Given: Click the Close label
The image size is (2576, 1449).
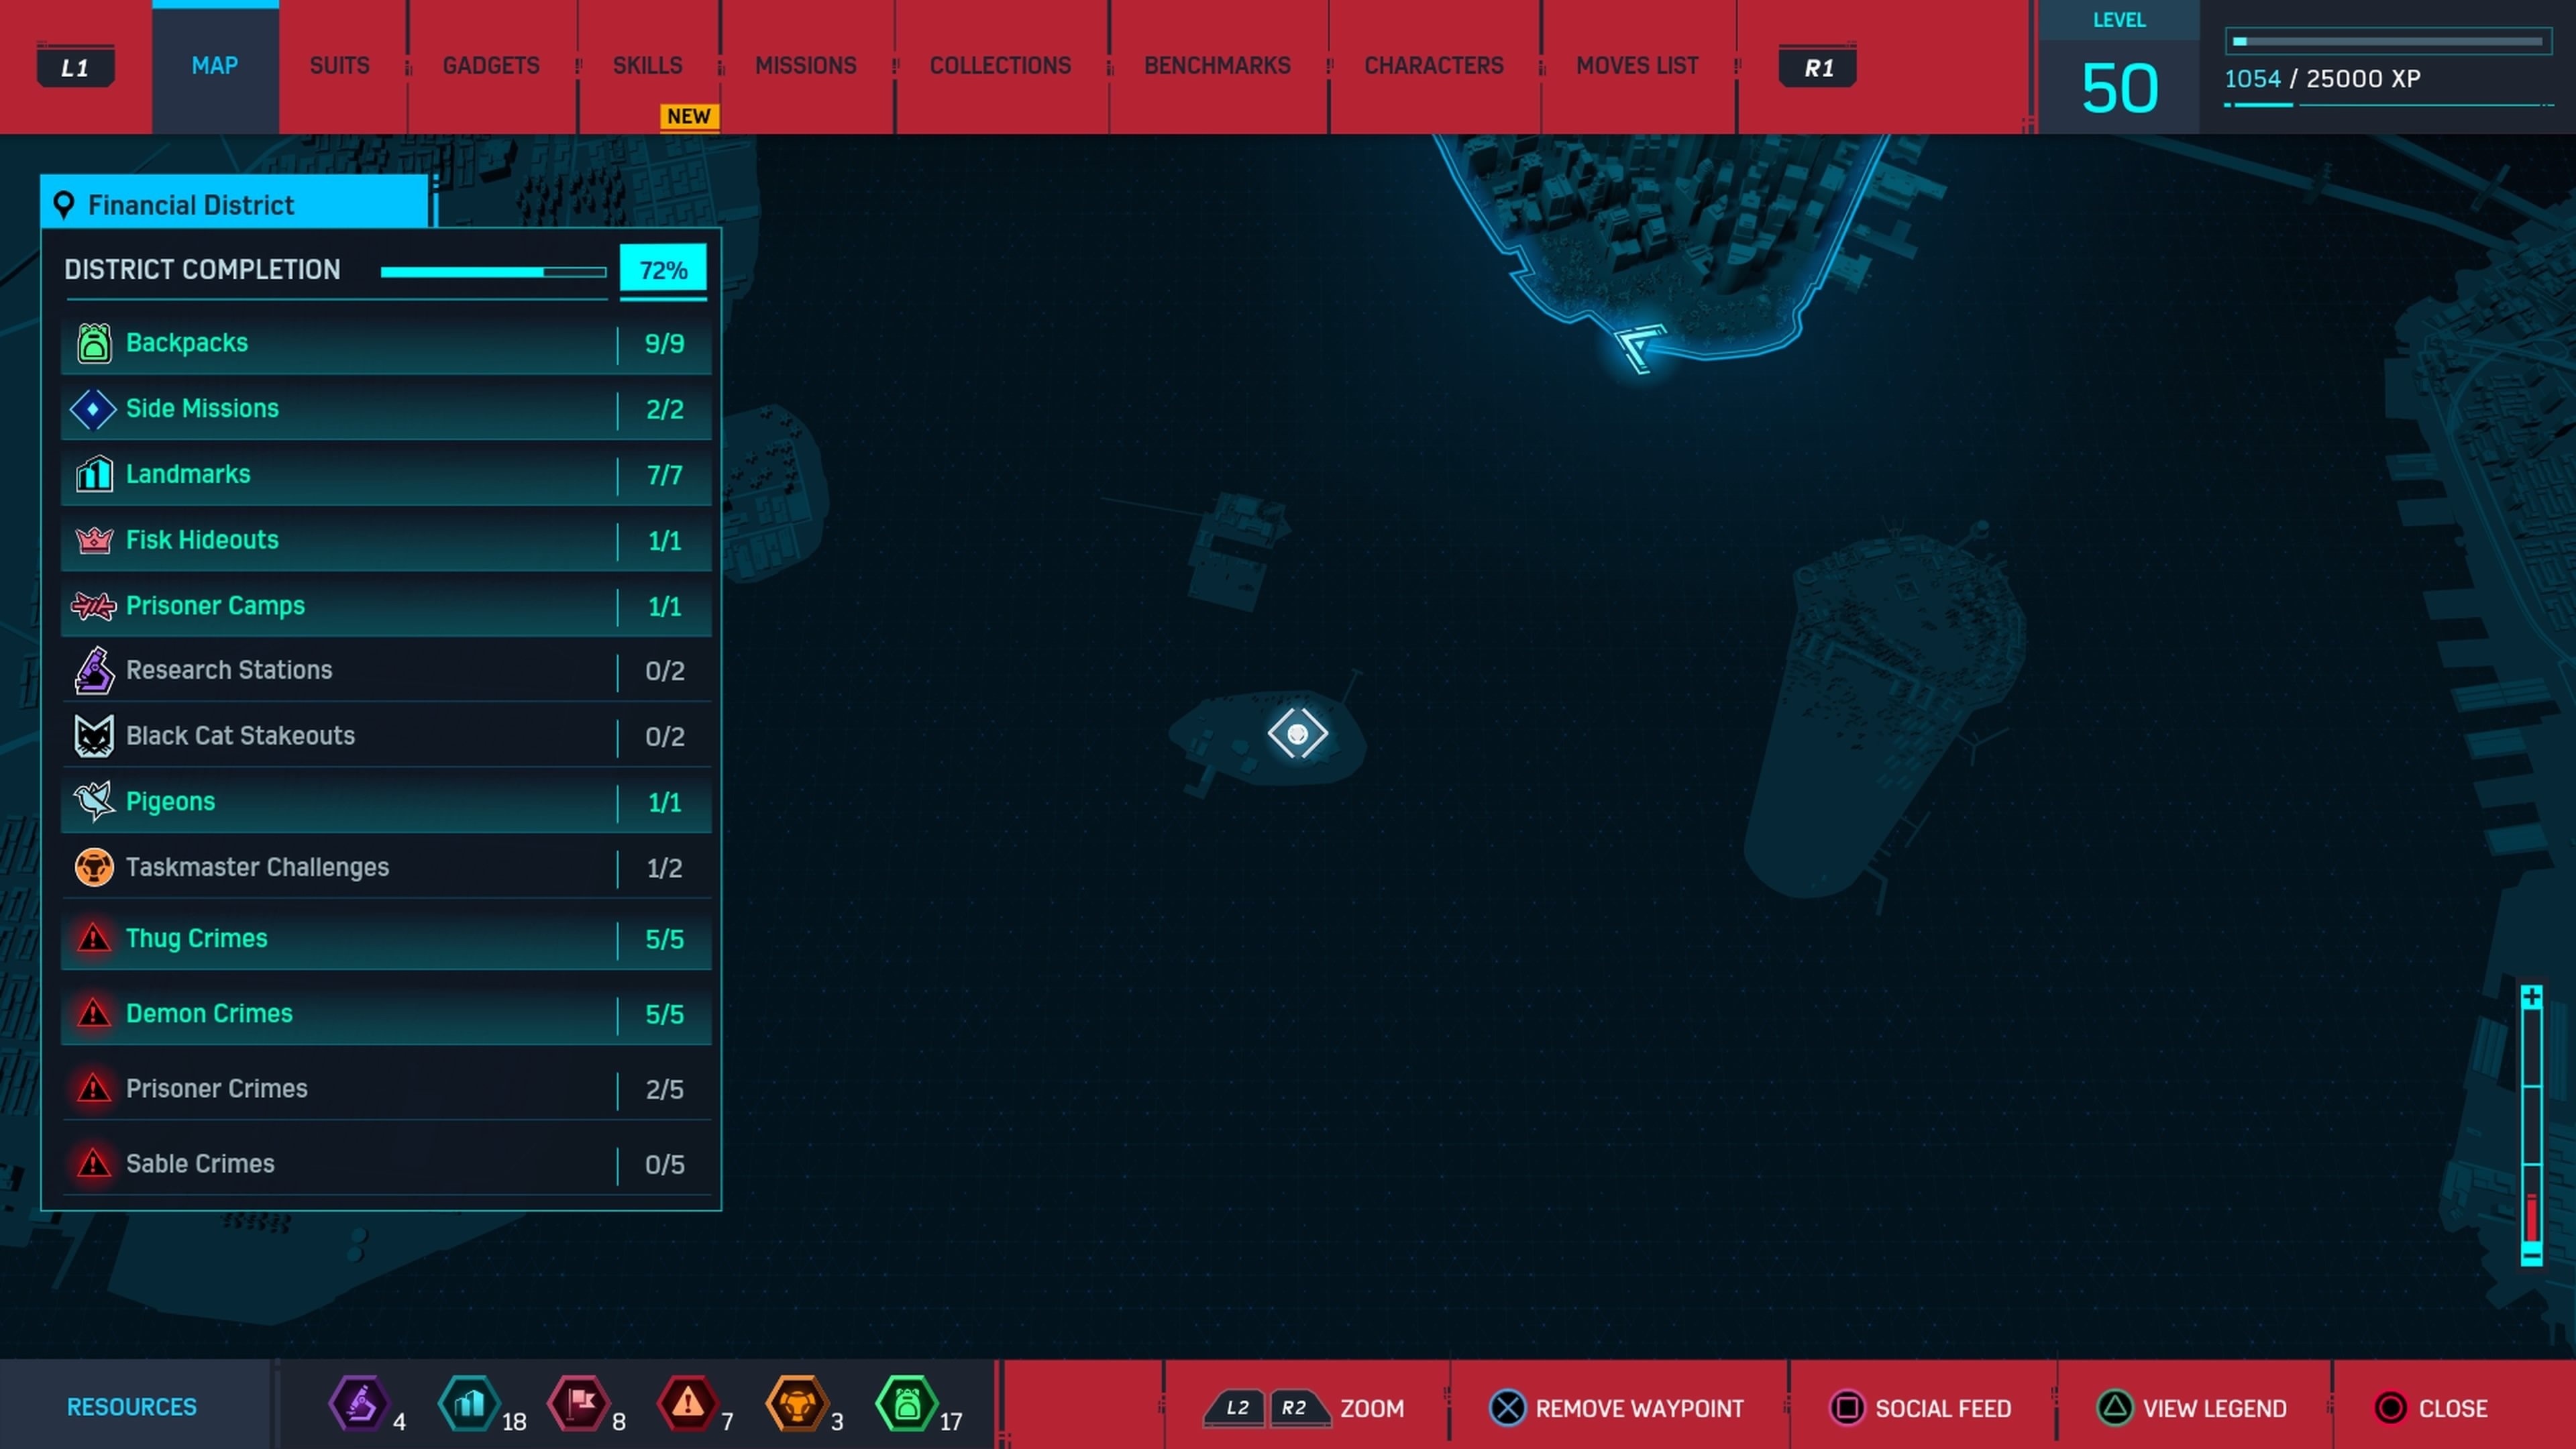Looking at the screenshot, I should tap(2453, 1408).
